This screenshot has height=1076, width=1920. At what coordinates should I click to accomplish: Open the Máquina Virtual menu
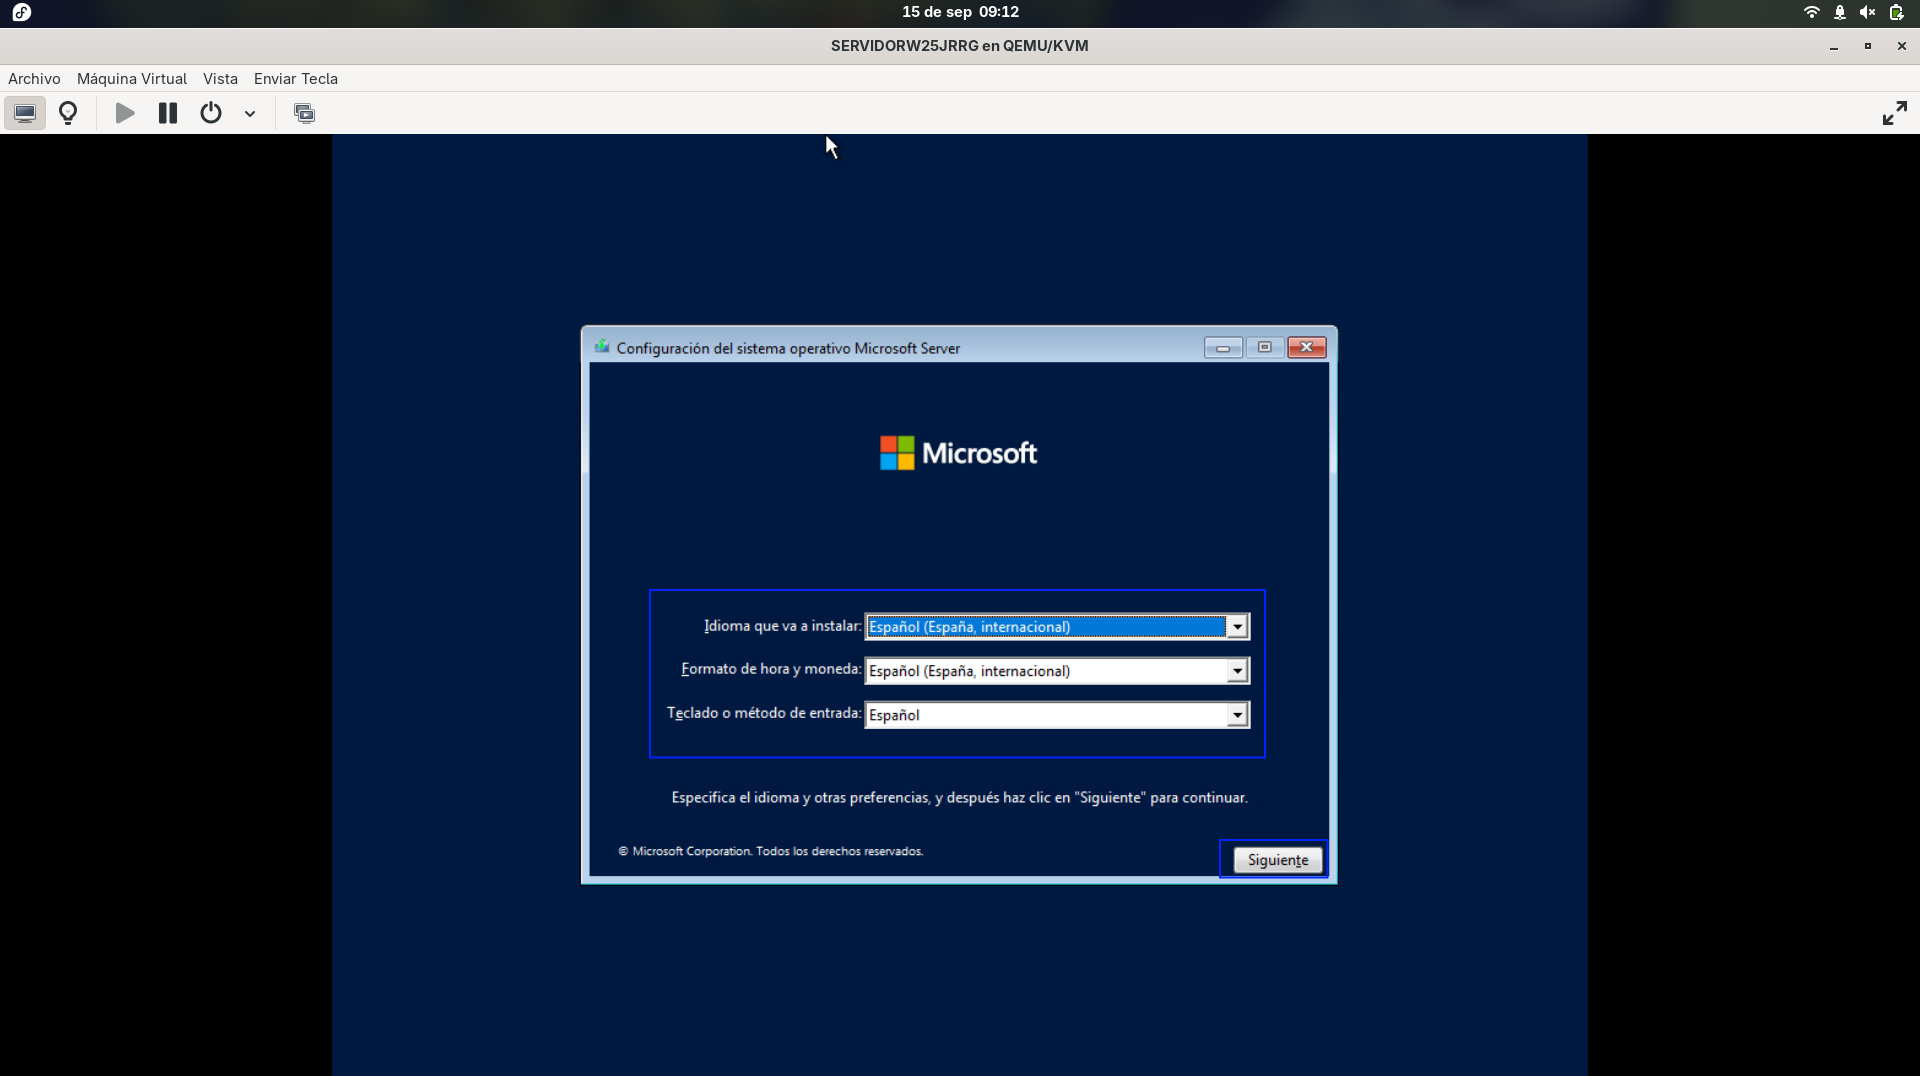[x=132, y=79]
